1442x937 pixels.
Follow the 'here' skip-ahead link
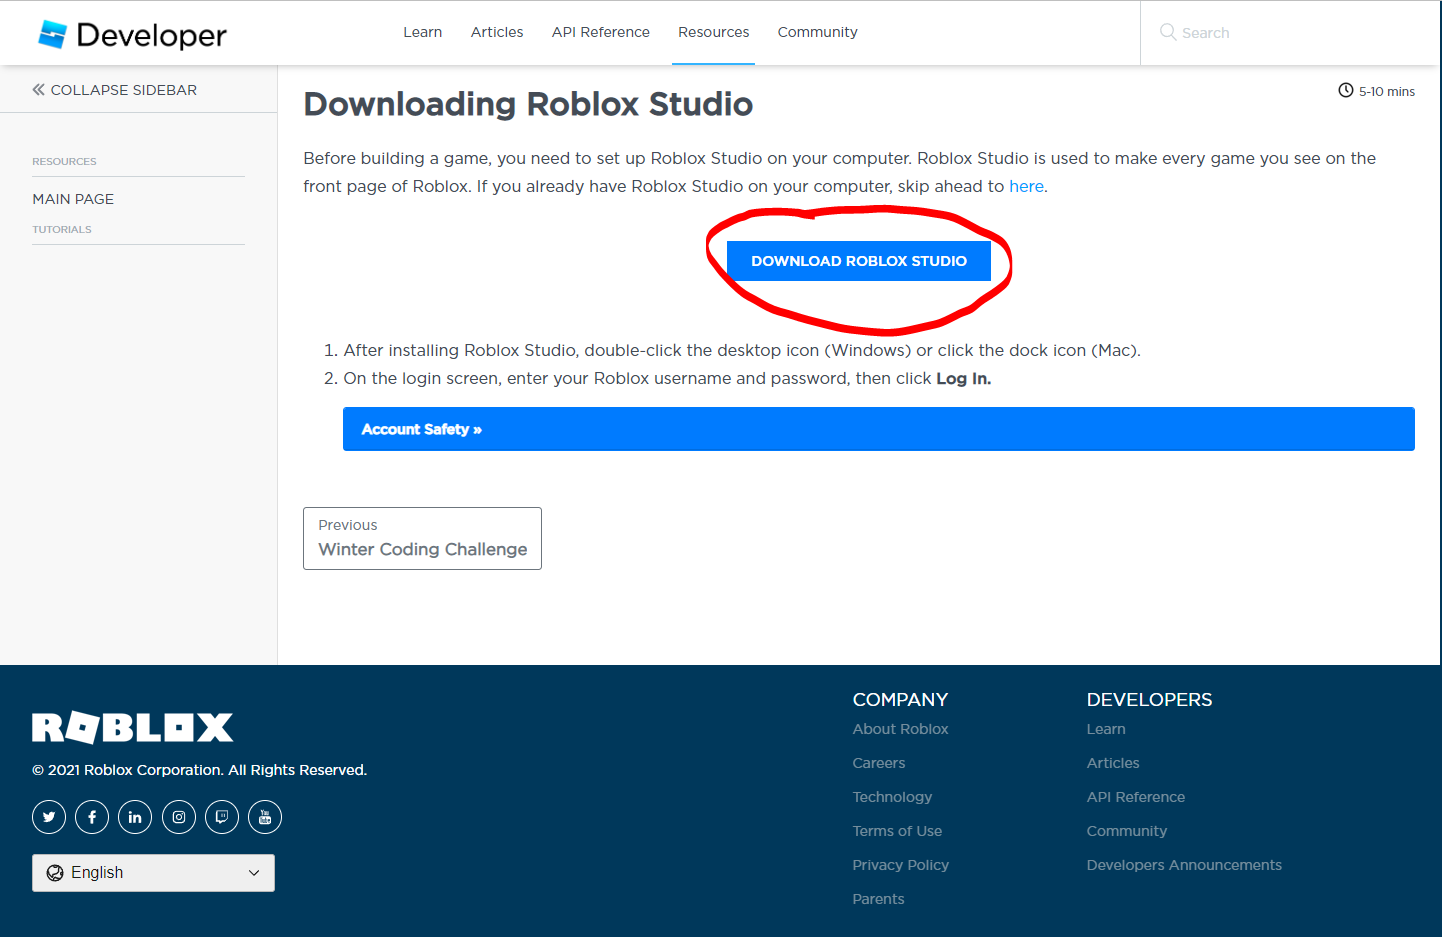click(x=1026, y=186)
